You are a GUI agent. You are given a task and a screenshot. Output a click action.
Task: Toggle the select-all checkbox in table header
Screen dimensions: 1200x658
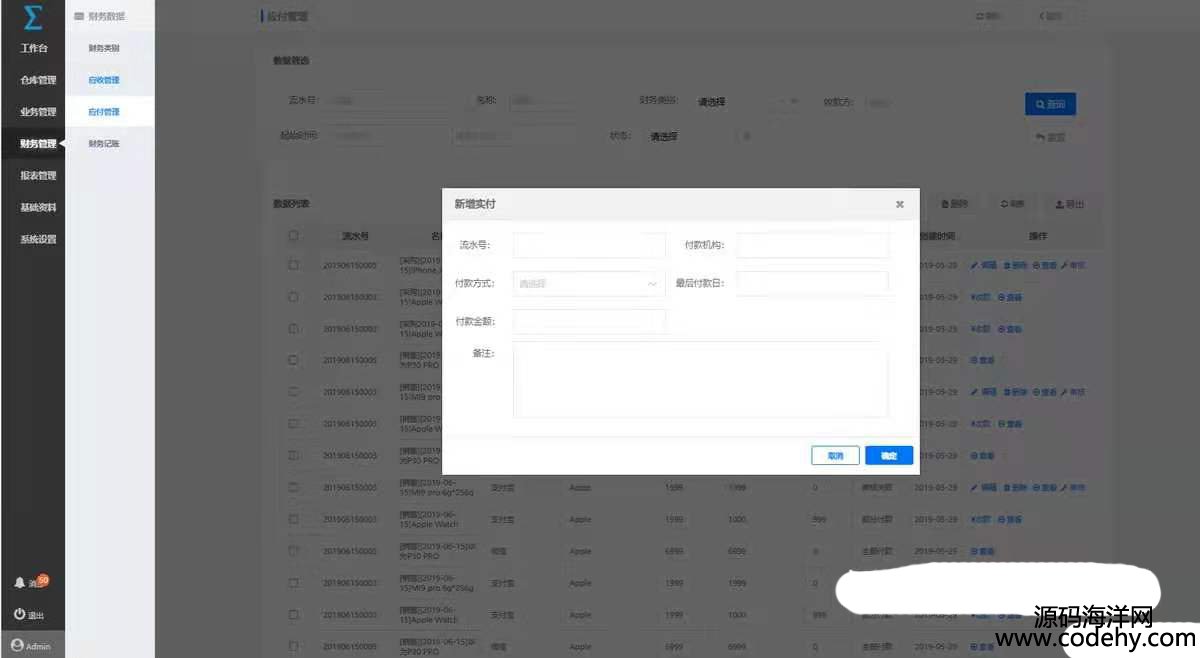point(293,237)
